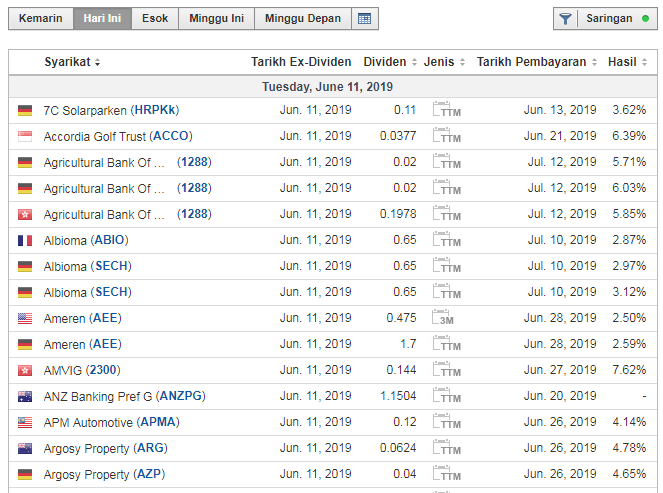663x493 pixels.
Task: Click the 4.14% yield for APM Automotive
Action: tap(629, 422)
